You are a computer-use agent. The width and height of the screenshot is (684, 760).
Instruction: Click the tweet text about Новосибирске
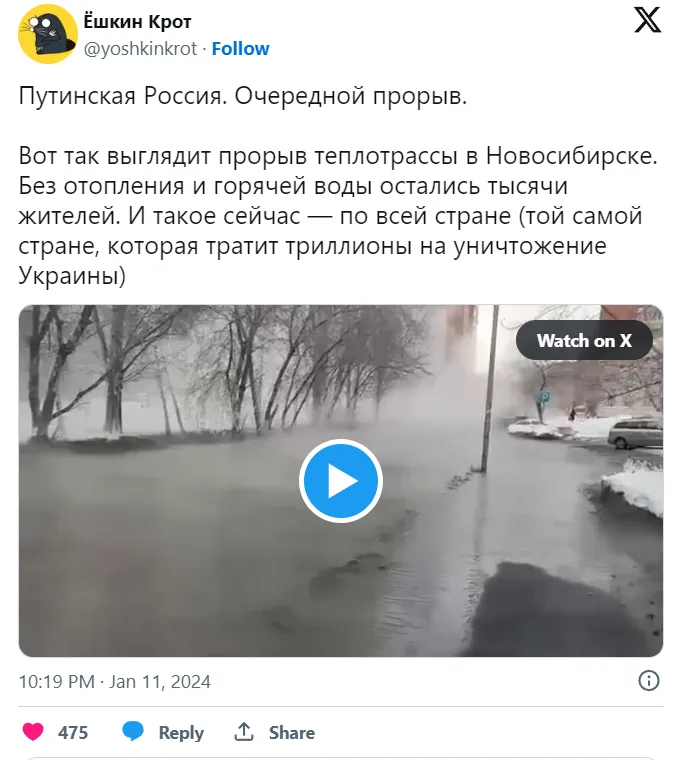pos(338,216)
